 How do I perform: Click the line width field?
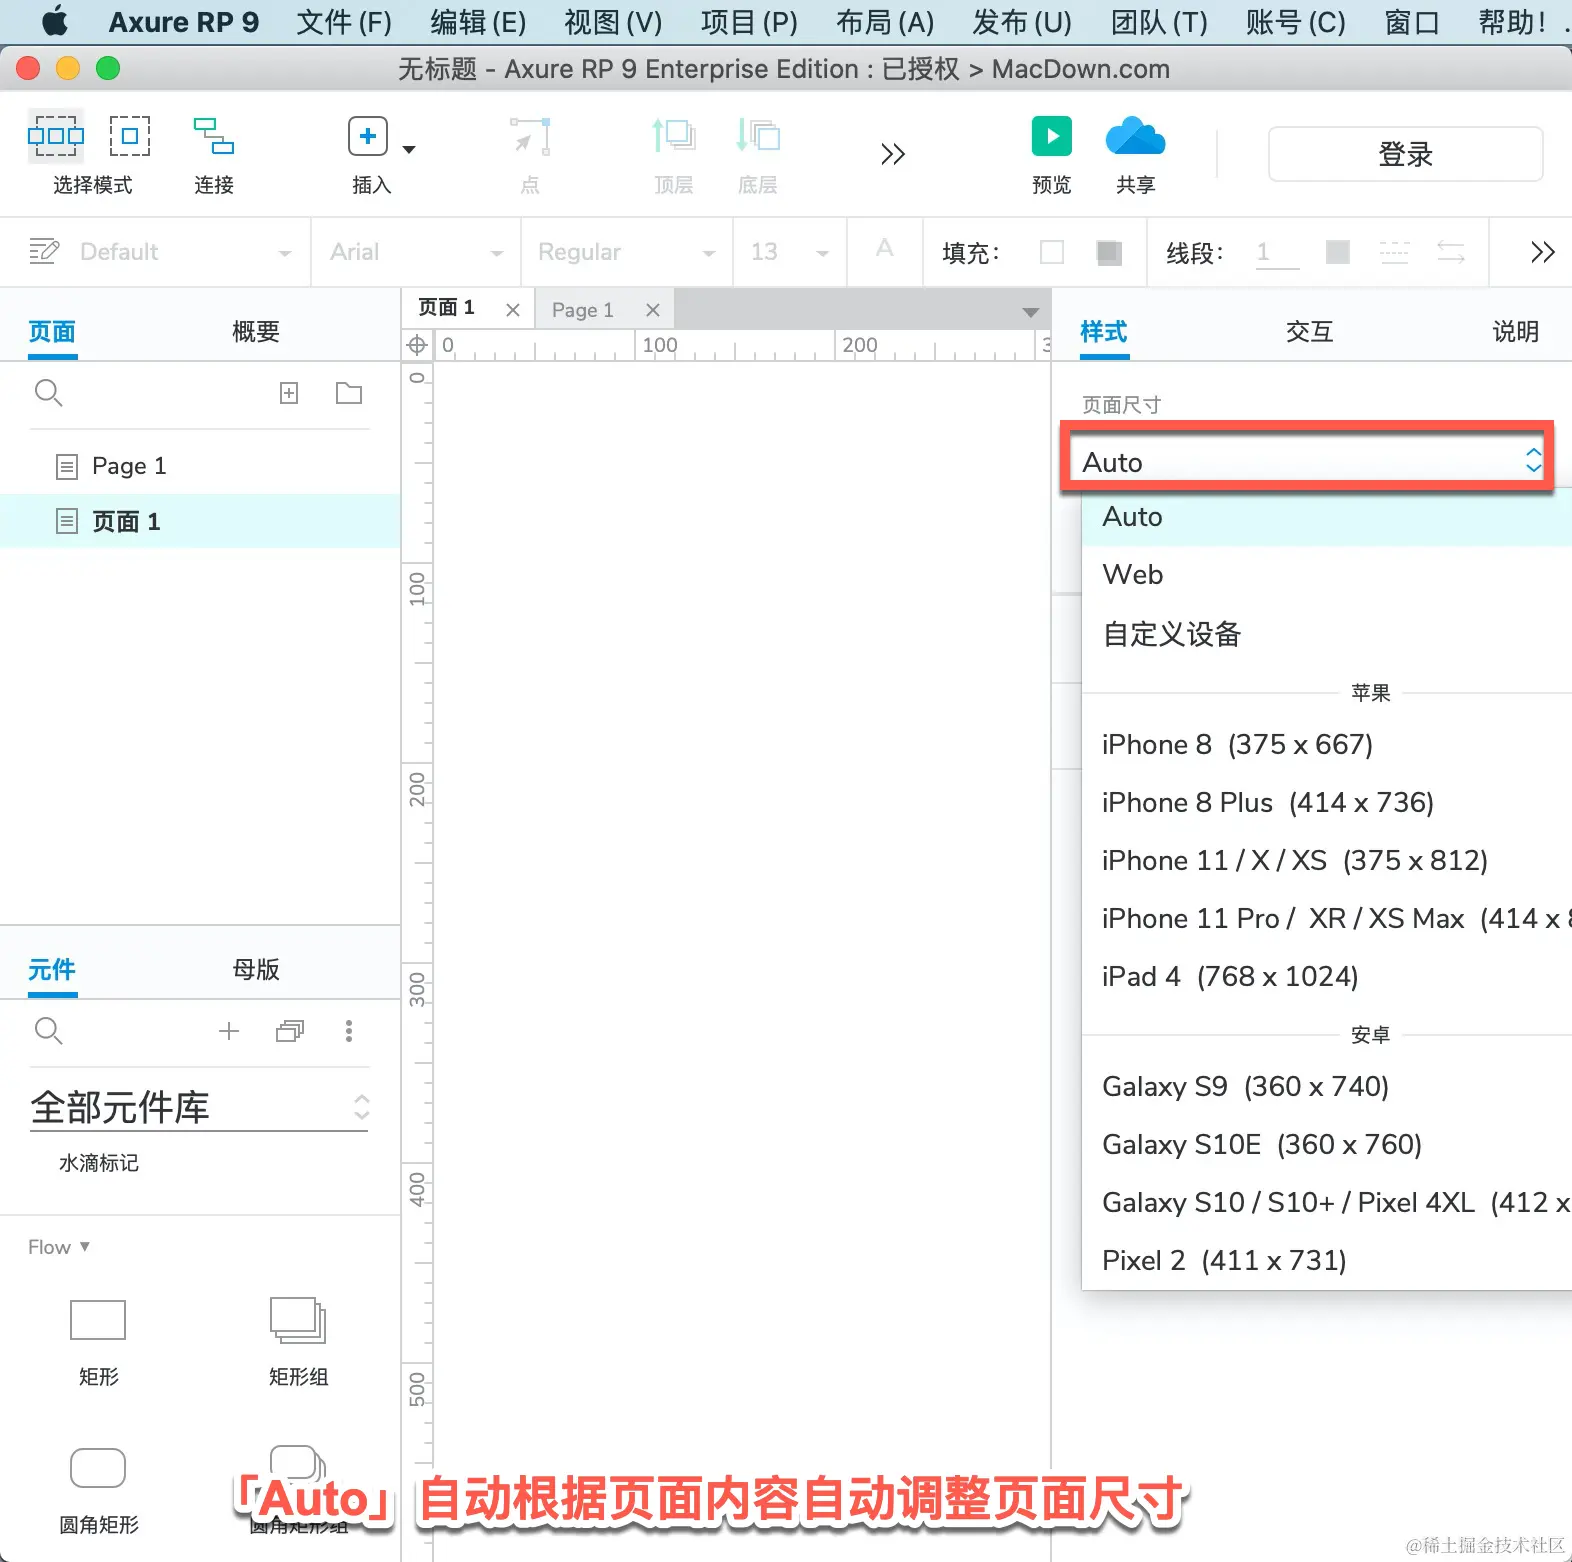point(1278,253)
